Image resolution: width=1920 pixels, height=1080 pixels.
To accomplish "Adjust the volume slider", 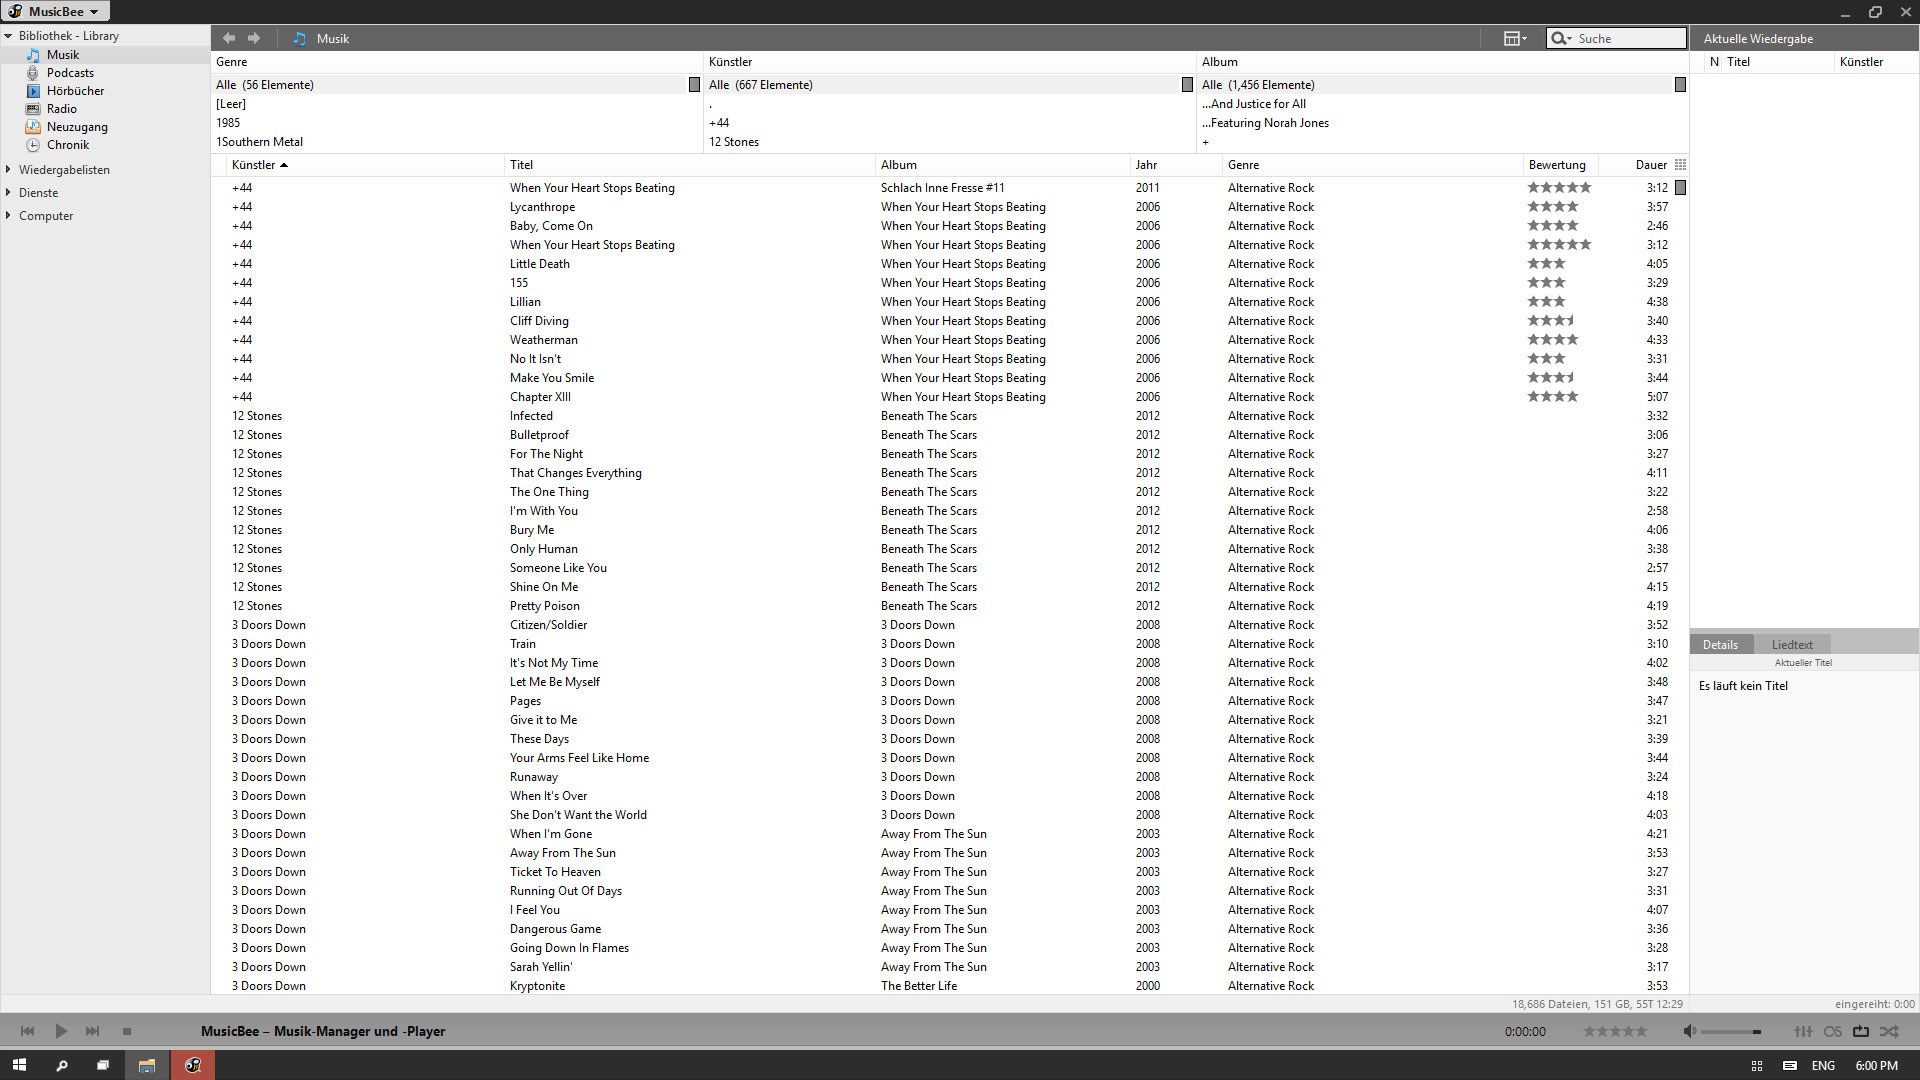I will (1731, 1032).
